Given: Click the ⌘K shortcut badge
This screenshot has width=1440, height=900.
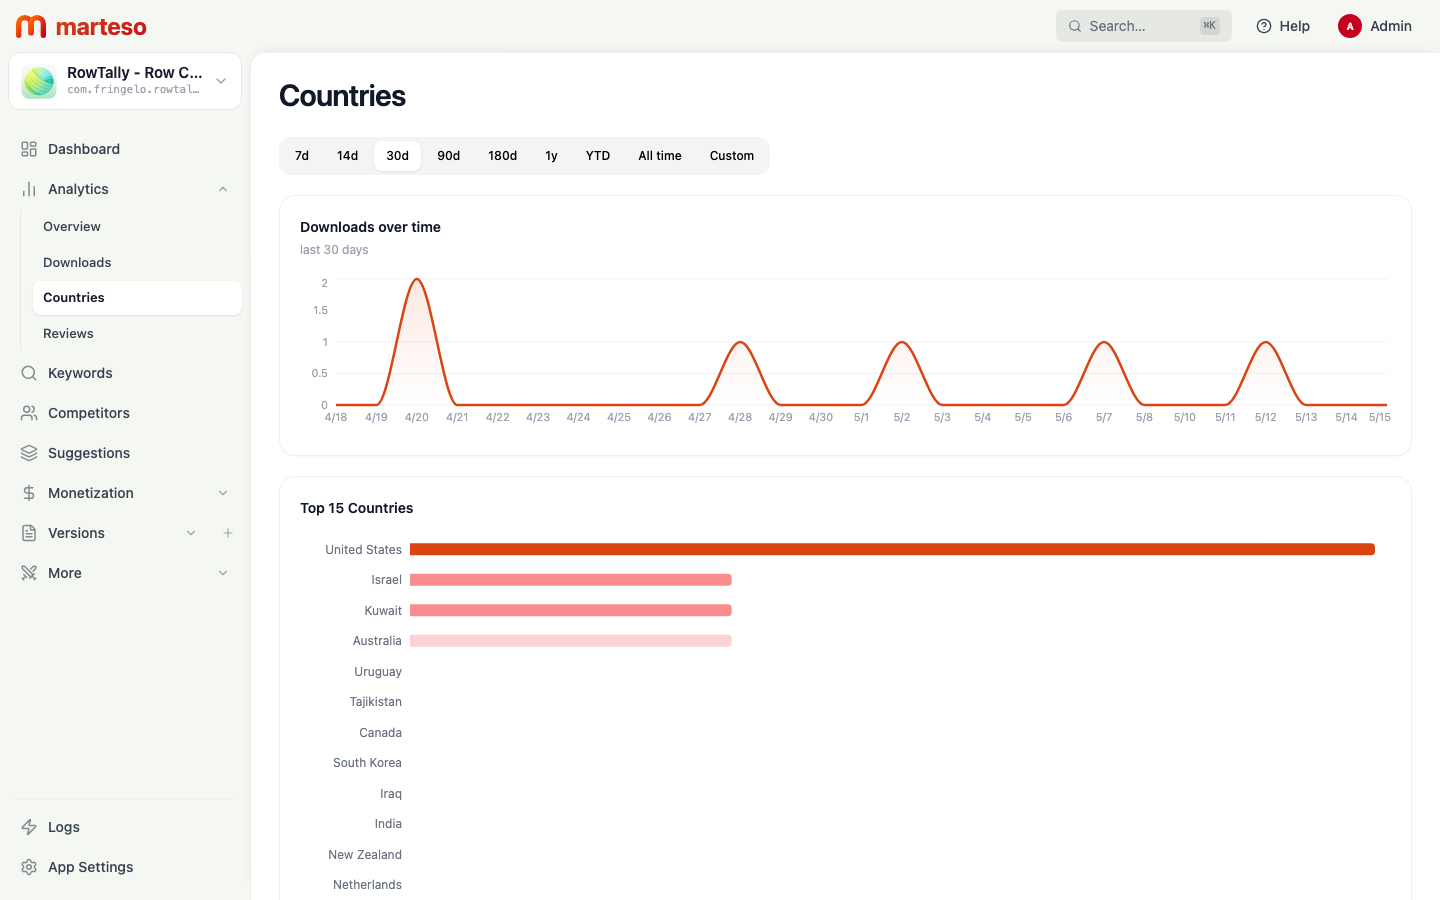Looking at the screenshot, I should coord(1210,26).
